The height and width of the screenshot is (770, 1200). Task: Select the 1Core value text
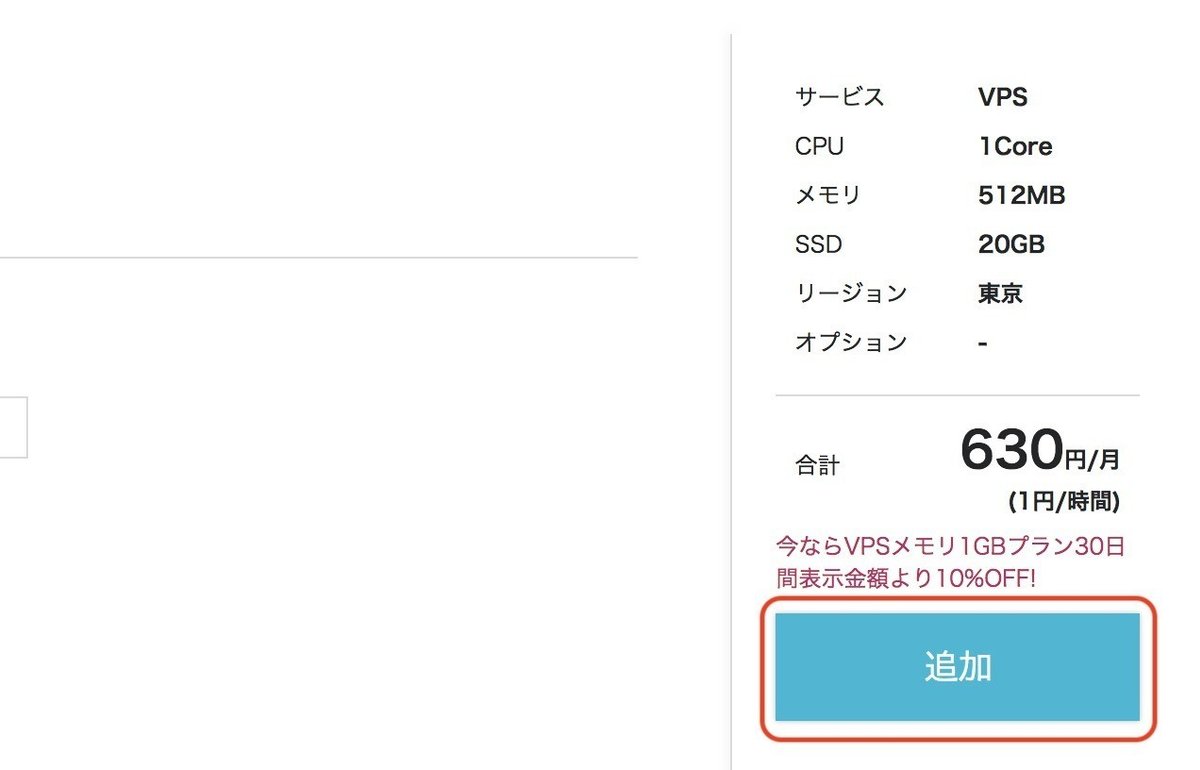tap(1015, 146)
